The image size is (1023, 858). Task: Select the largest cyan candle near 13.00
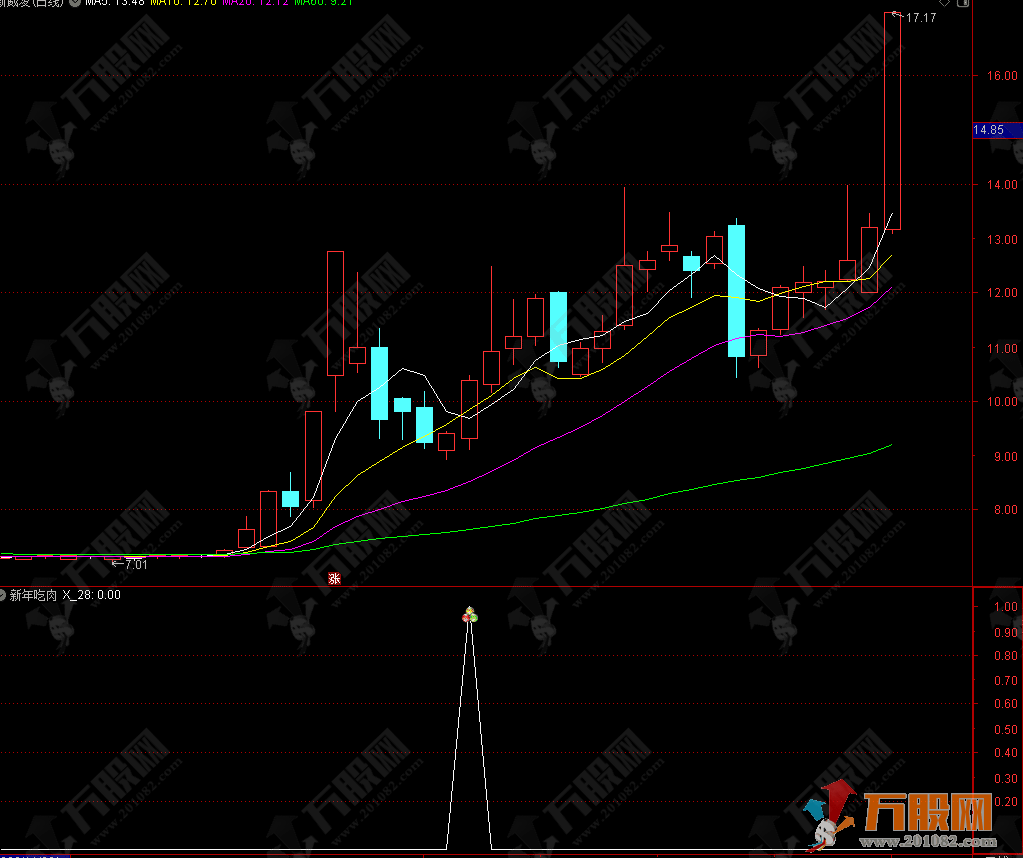(737, 291)
